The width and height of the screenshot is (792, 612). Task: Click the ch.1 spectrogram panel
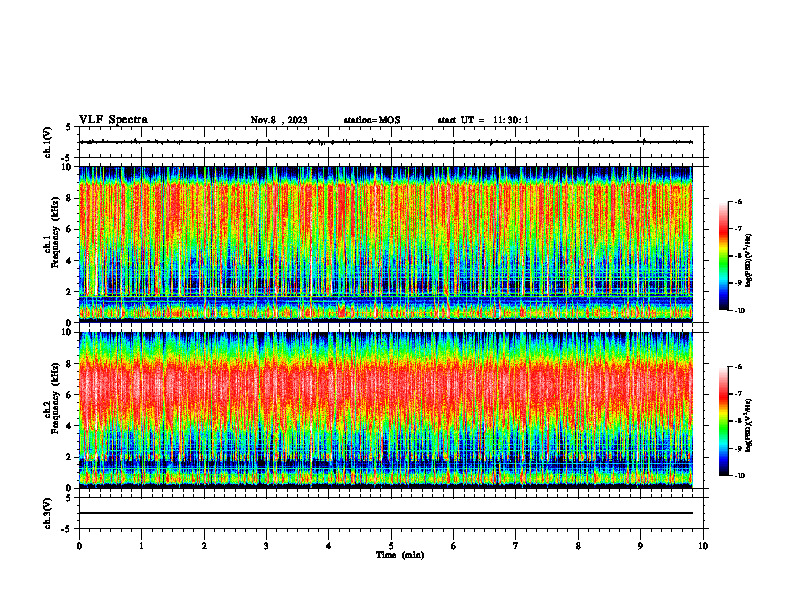tap(385, 244)
